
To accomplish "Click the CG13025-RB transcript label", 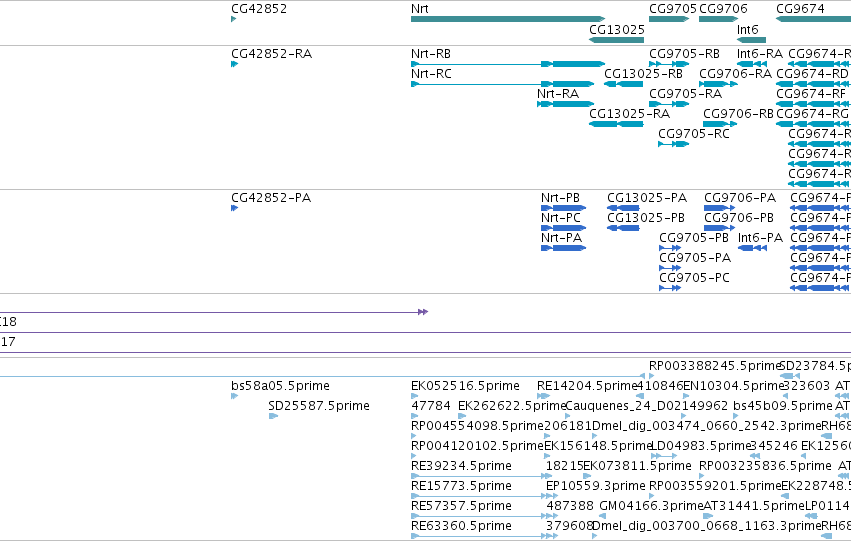I will (643, 74).
